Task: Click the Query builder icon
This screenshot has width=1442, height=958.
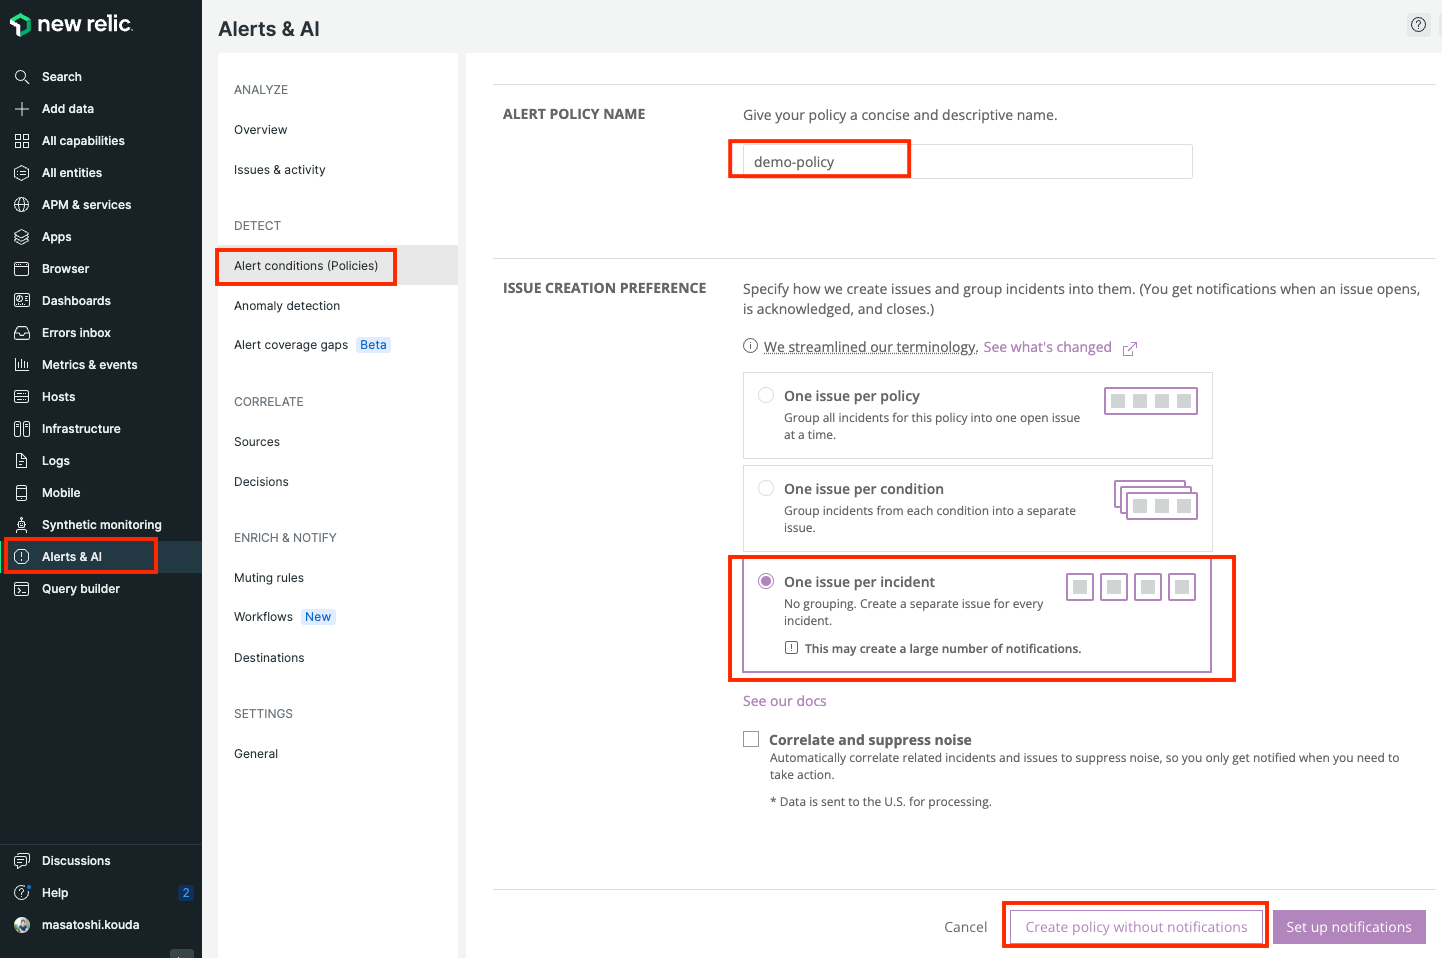Action: pos(22,589)
